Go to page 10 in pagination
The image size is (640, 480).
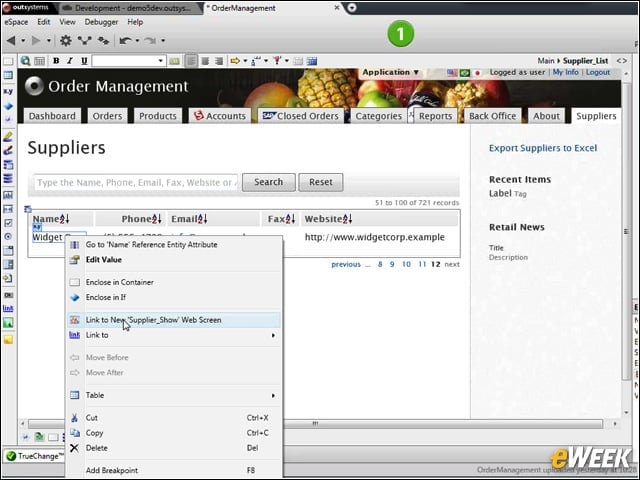[x=406, y=264]
